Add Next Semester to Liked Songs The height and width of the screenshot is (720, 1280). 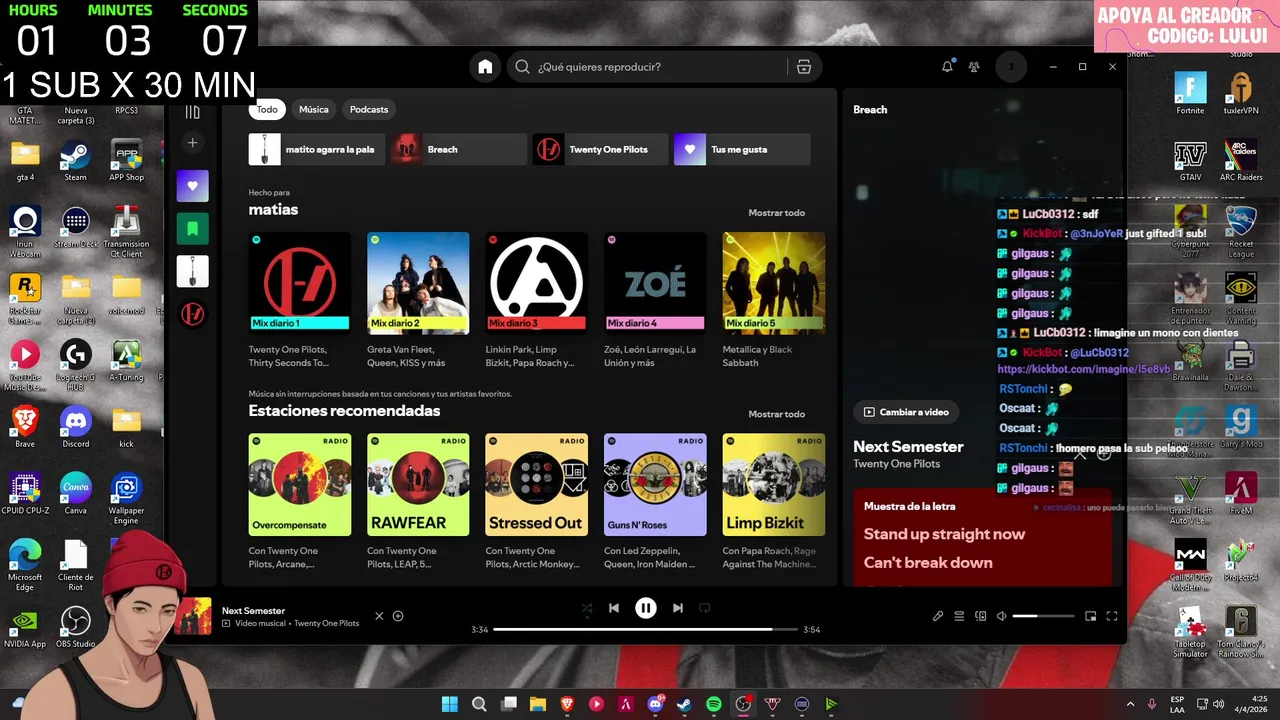coord(398,616)
